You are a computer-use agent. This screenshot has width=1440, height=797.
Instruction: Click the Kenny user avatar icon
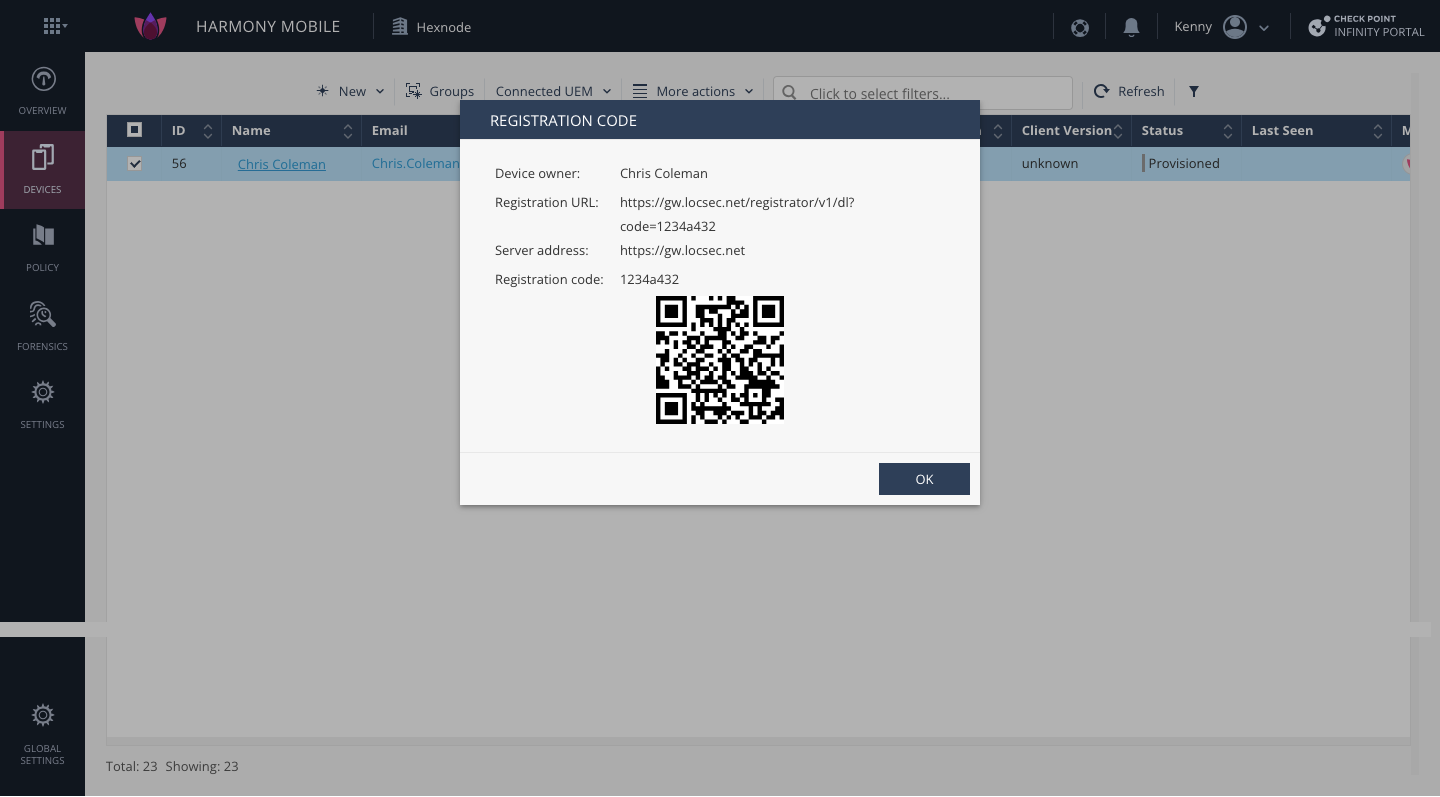(1235, 27)
